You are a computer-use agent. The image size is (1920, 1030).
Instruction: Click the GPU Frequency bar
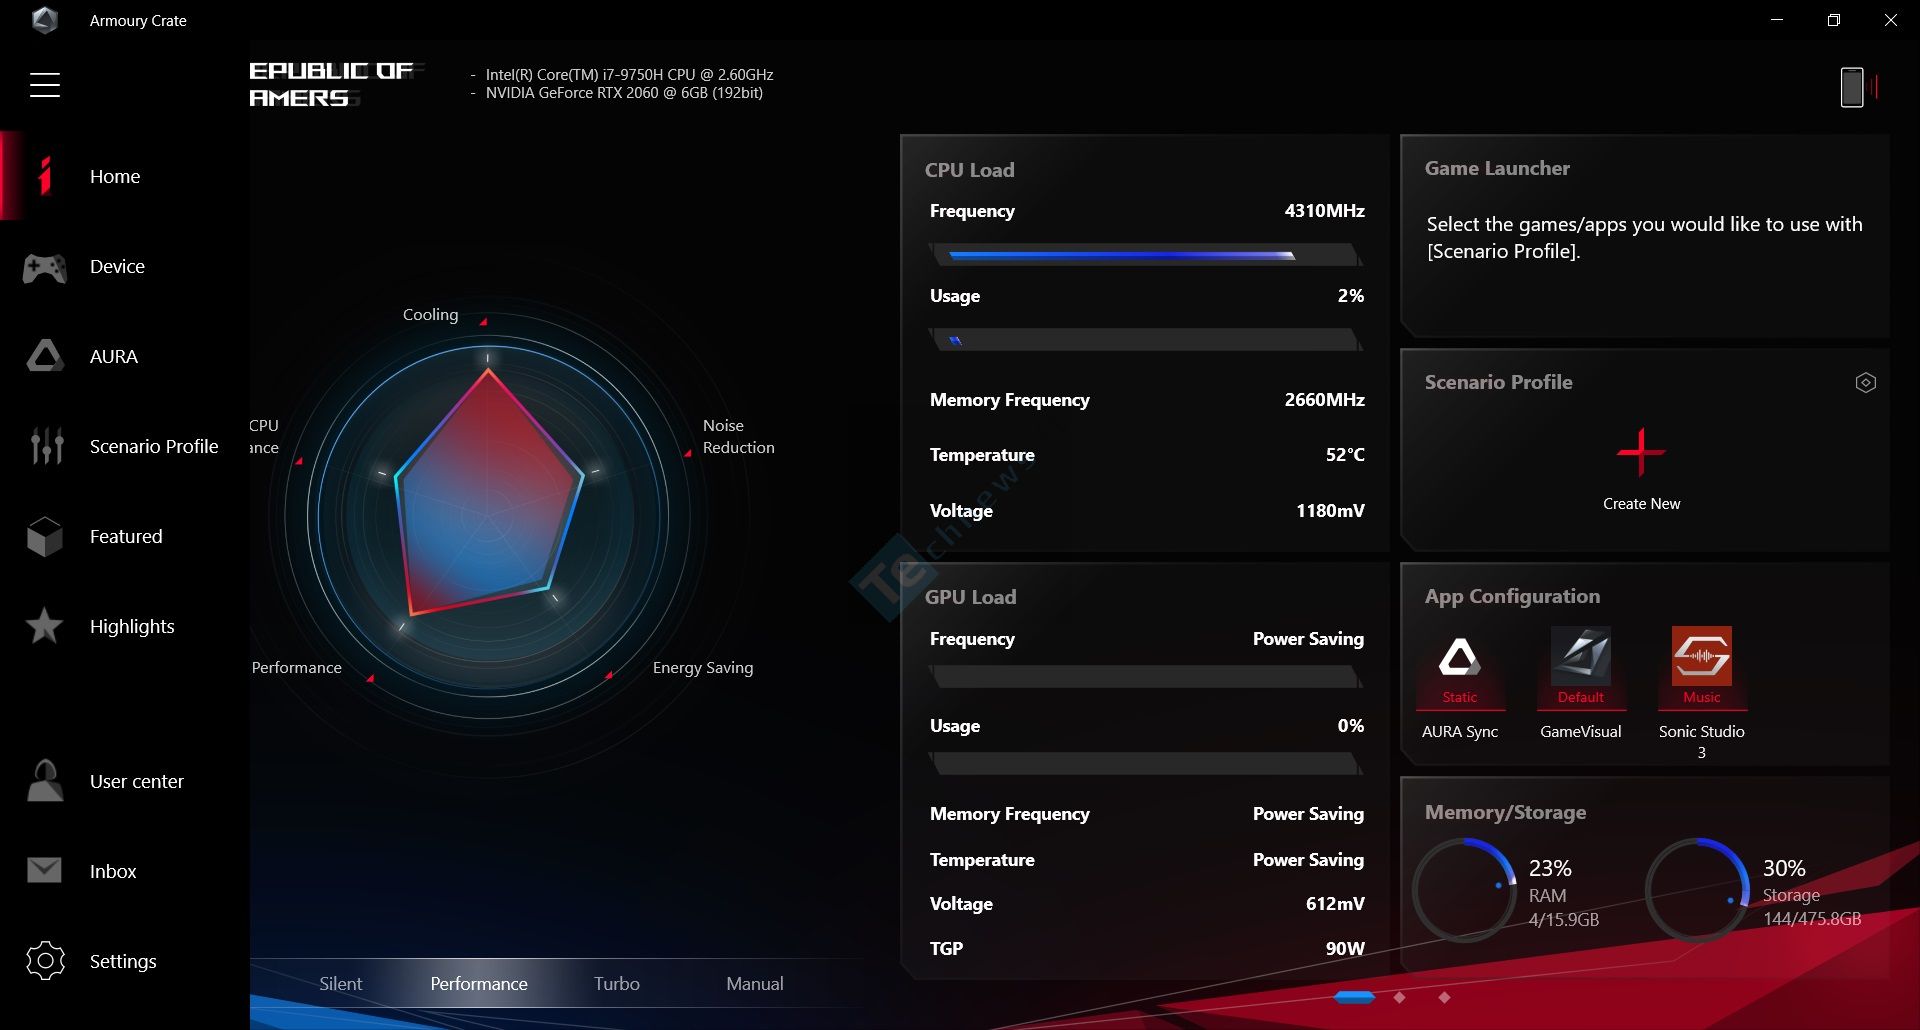[1146, 677]
